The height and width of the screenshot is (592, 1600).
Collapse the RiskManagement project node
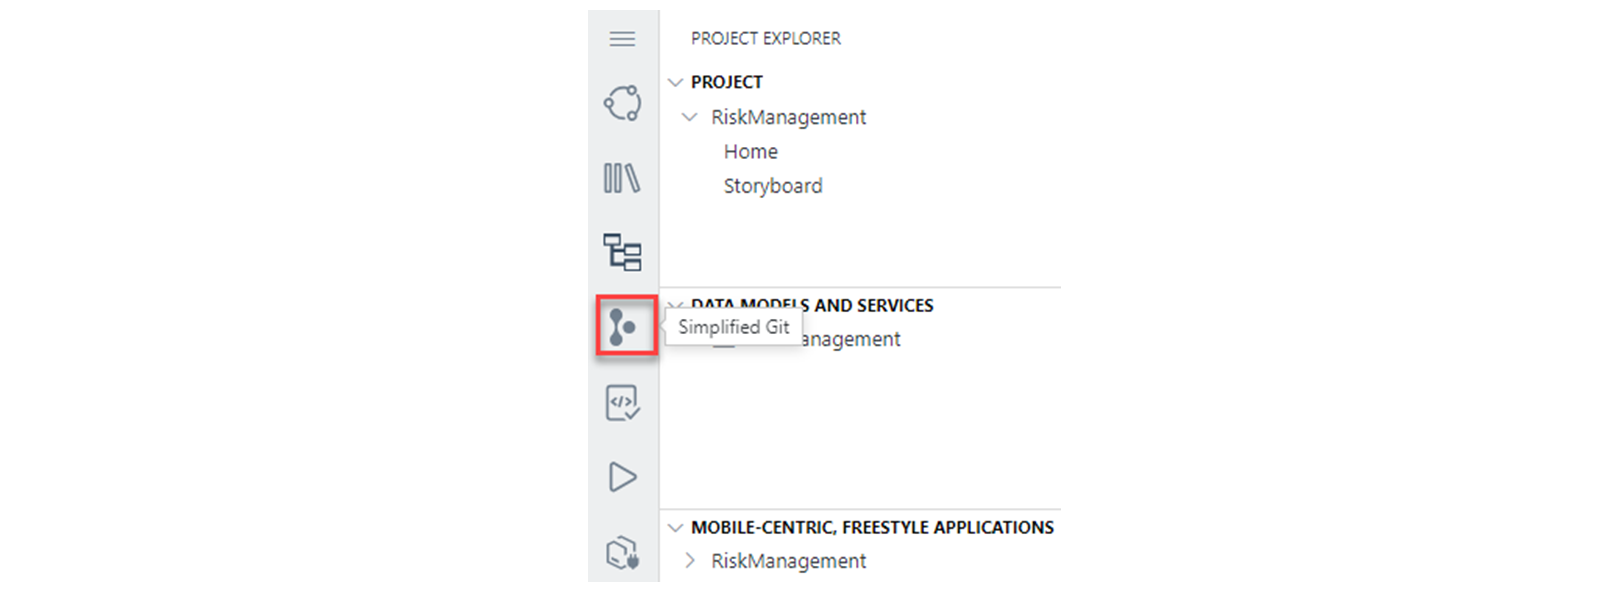click(689, 117)
